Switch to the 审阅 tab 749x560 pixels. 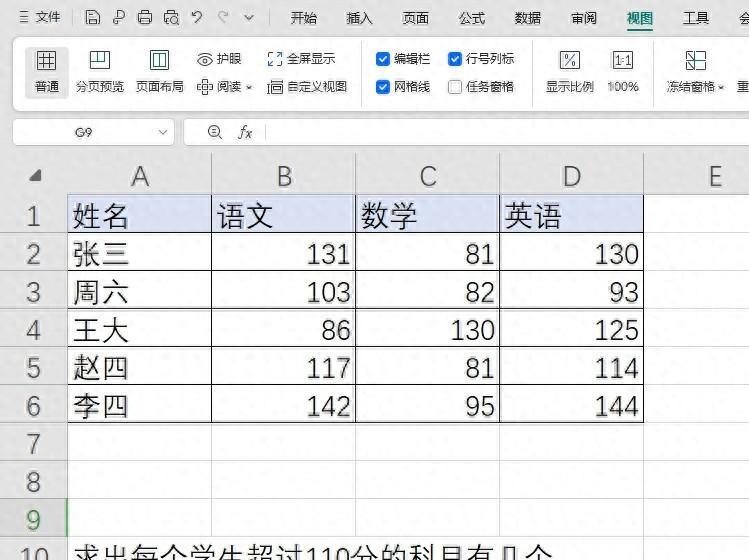[x=584, y=18]
